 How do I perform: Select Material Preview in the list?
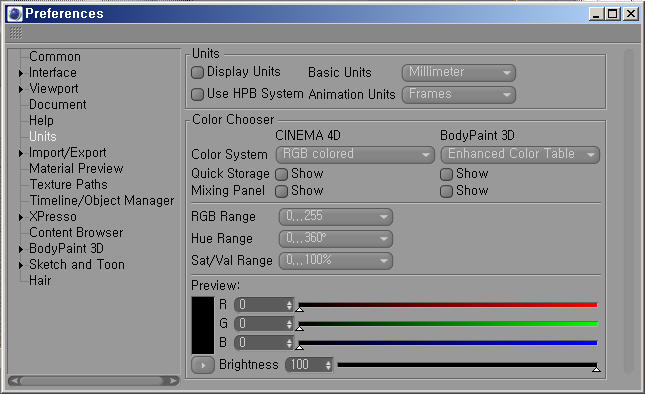(76, 169)
